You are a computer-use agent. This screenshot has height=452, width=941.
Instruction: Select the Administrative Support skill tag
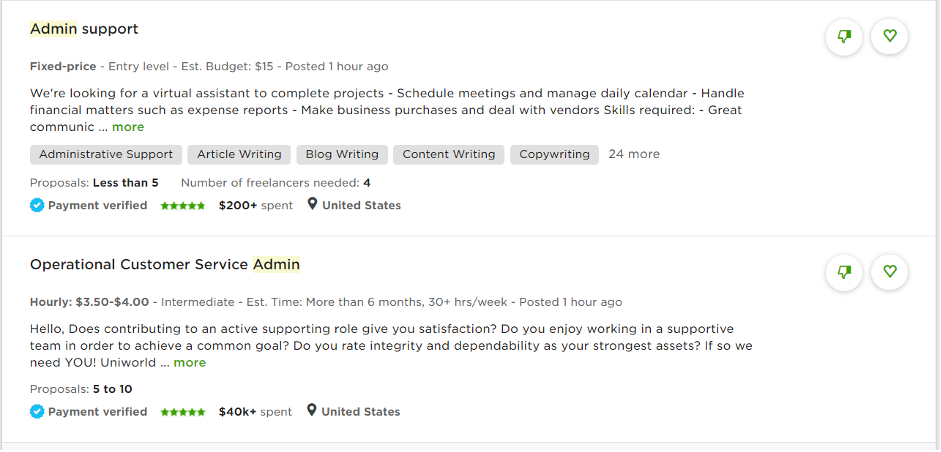pyautogui.click(x=106, y=154)
